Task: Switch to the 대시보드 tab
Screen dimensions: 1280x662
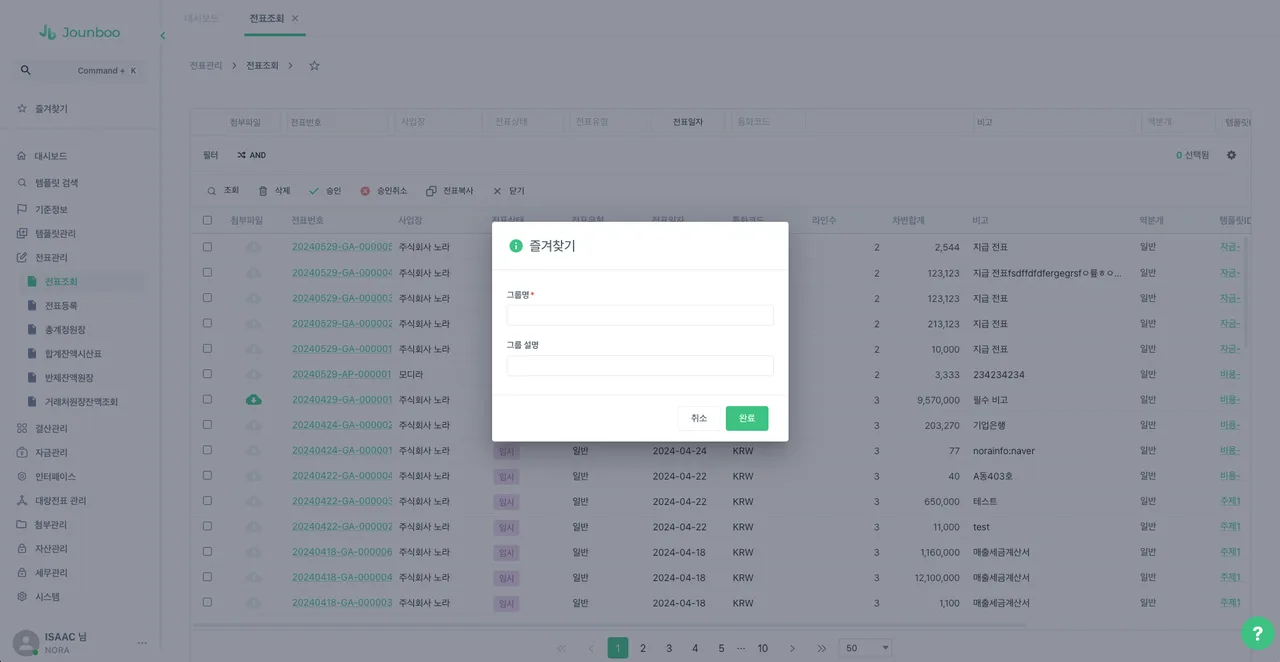Action: click(x=201, y=19)
